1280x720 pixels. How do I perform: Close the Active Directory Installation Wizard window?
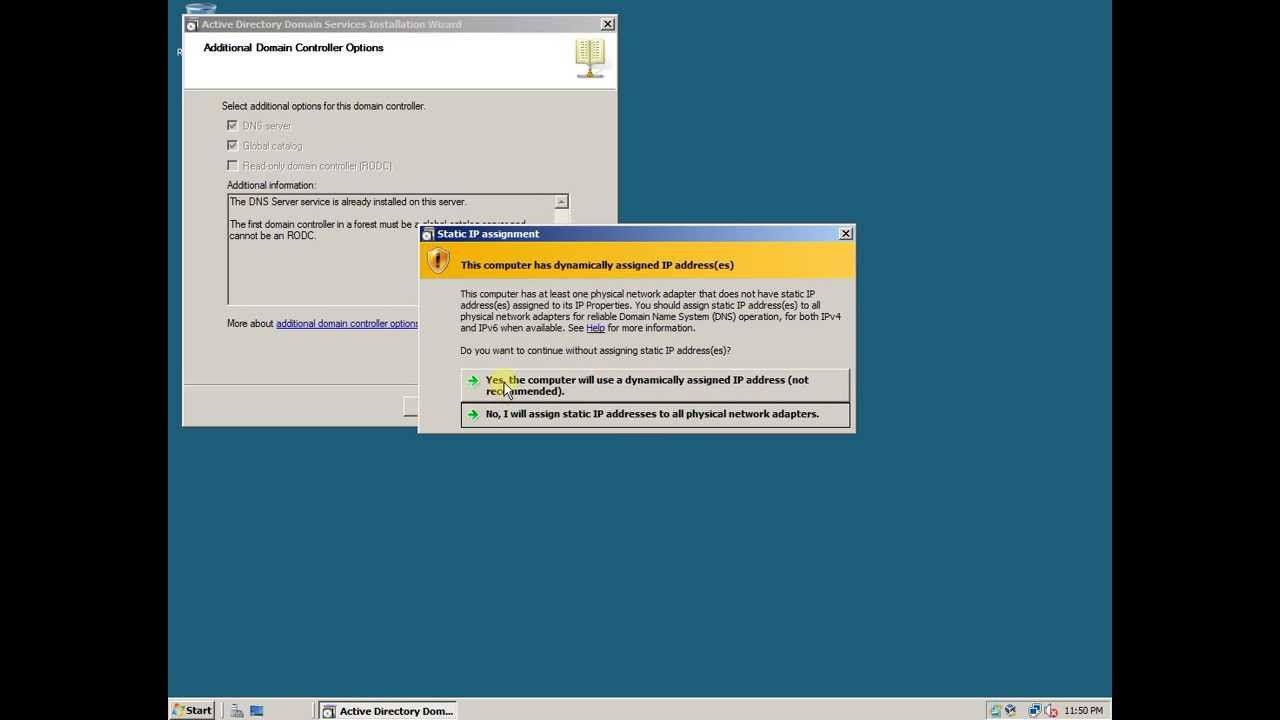607,24
